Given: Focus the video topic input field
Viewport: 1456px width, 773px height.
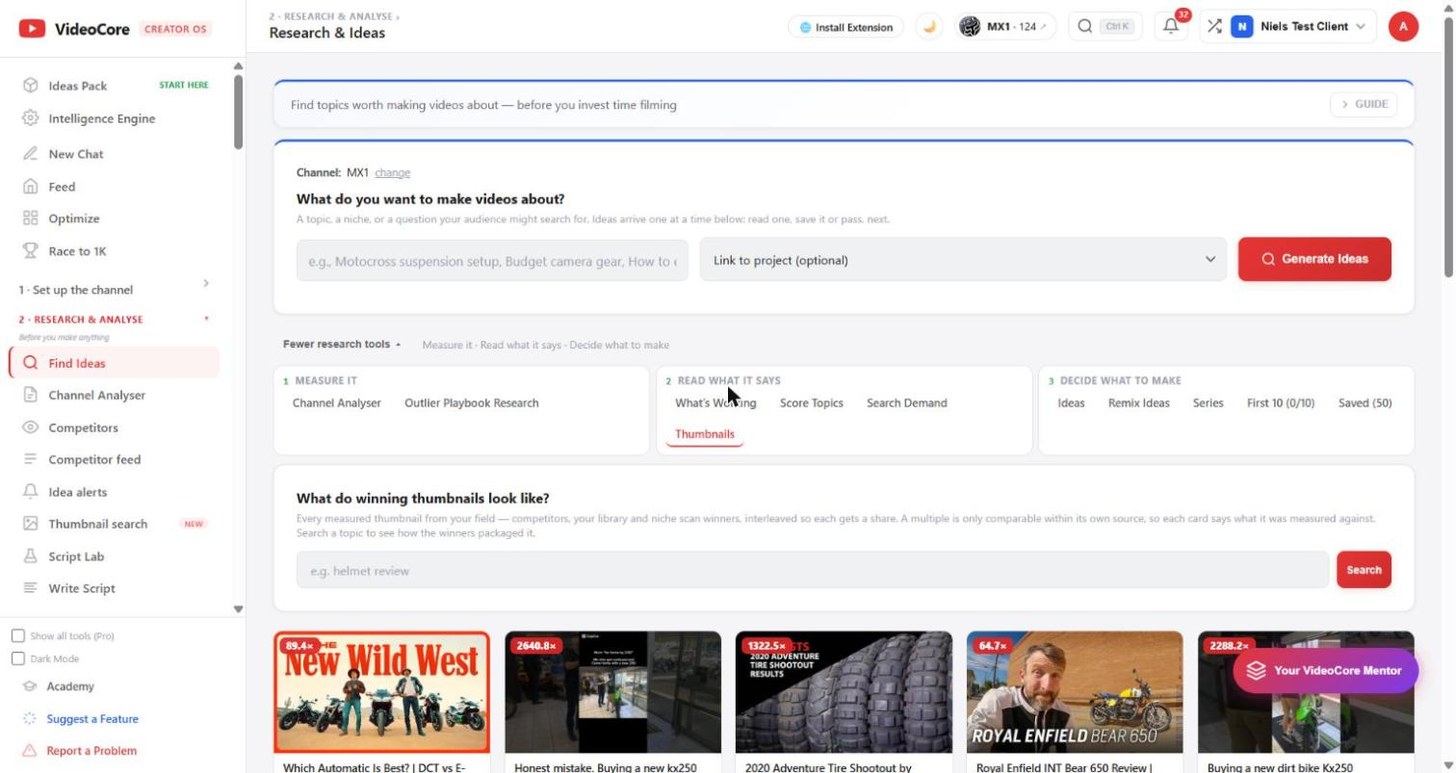Looking at the screenshot, I should pyautogui.click(x=492, y=260).
